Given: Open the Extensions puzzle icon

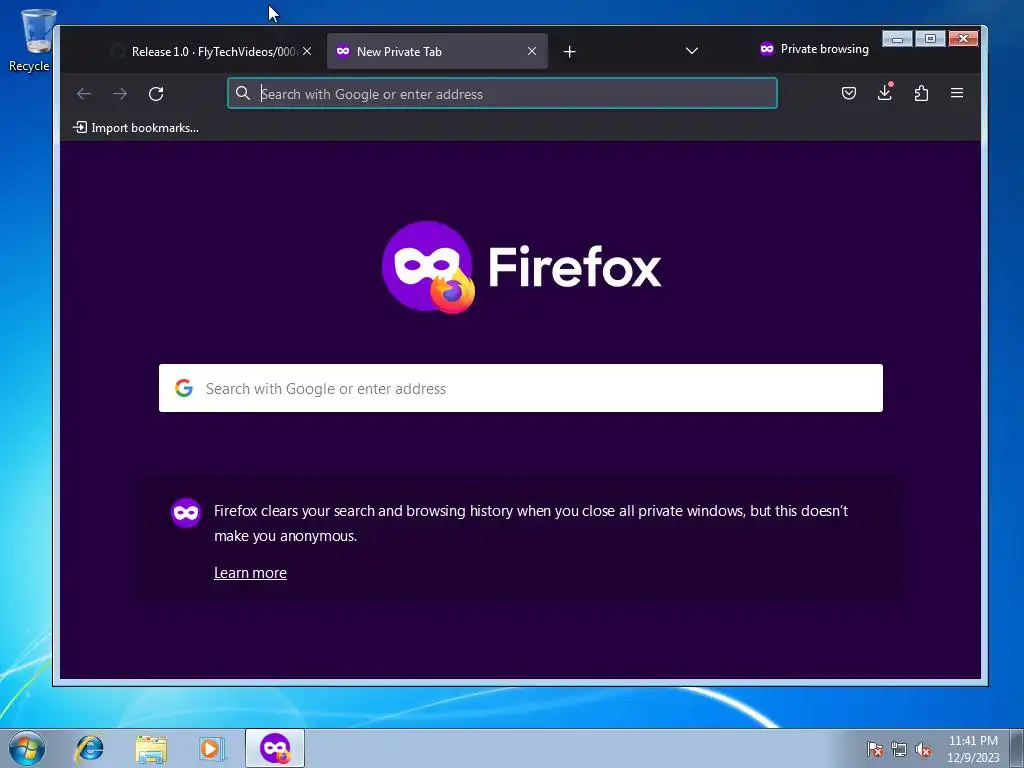Looking at the screenshot, I should [x=921, y=93].
